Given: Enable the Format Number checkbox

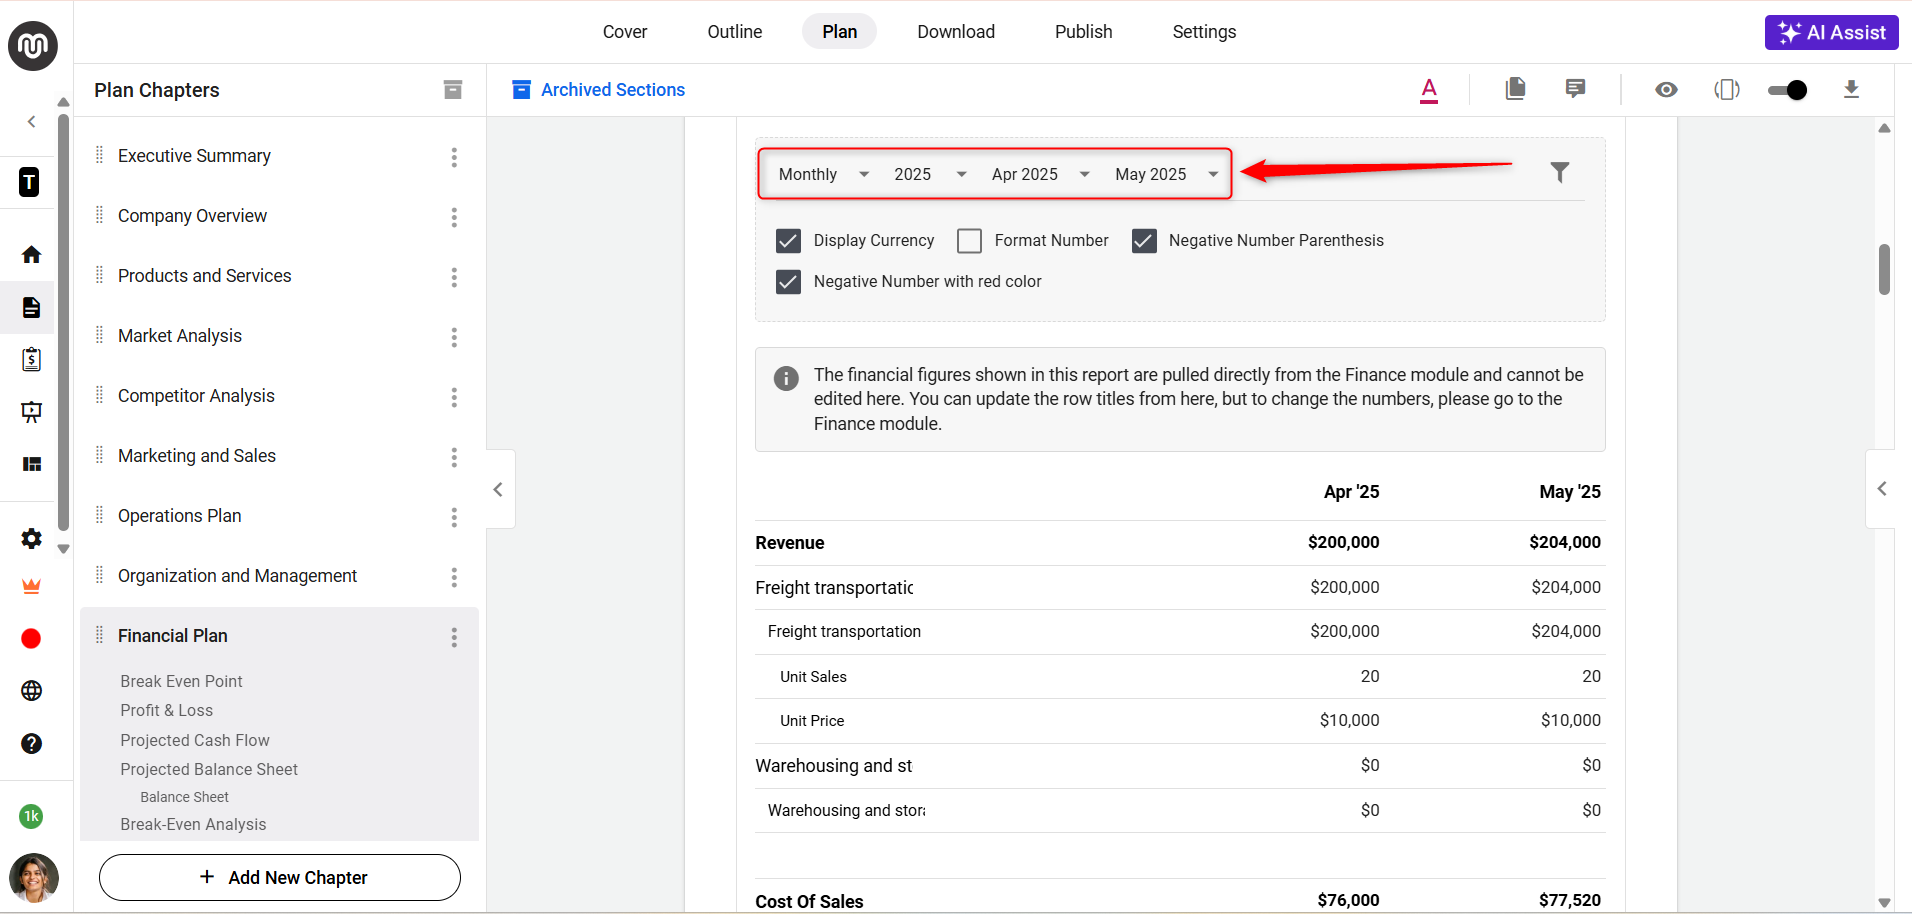Looking at the screenshot, I should tap(969, 241).
